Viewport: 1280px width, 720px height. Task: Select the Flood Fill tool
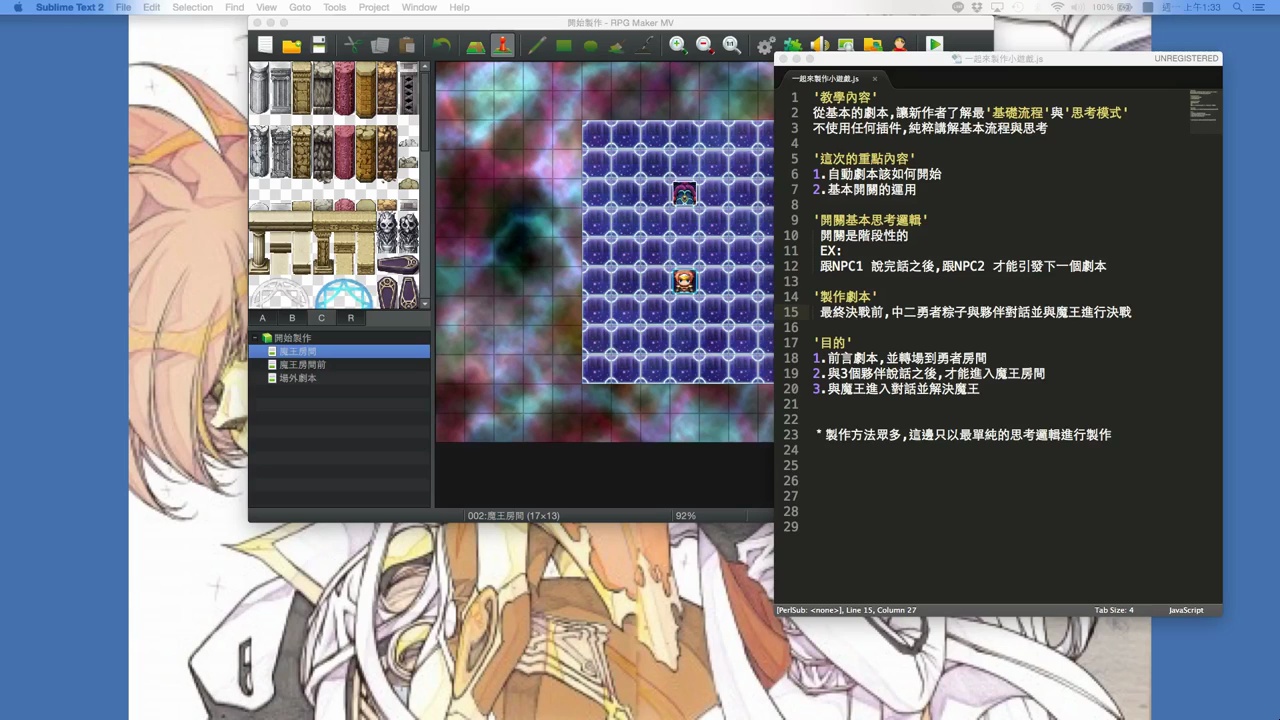[617, 45]
